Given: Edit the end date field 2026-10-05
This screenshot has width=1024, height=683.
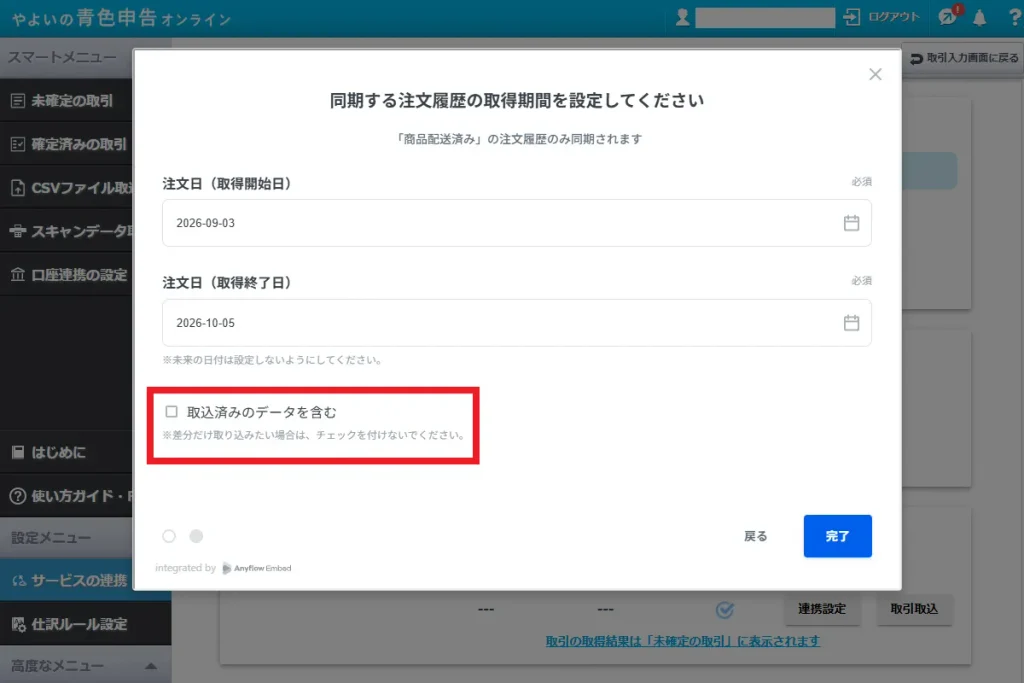Looking at the screenshot, I should [x=517, y=323].
